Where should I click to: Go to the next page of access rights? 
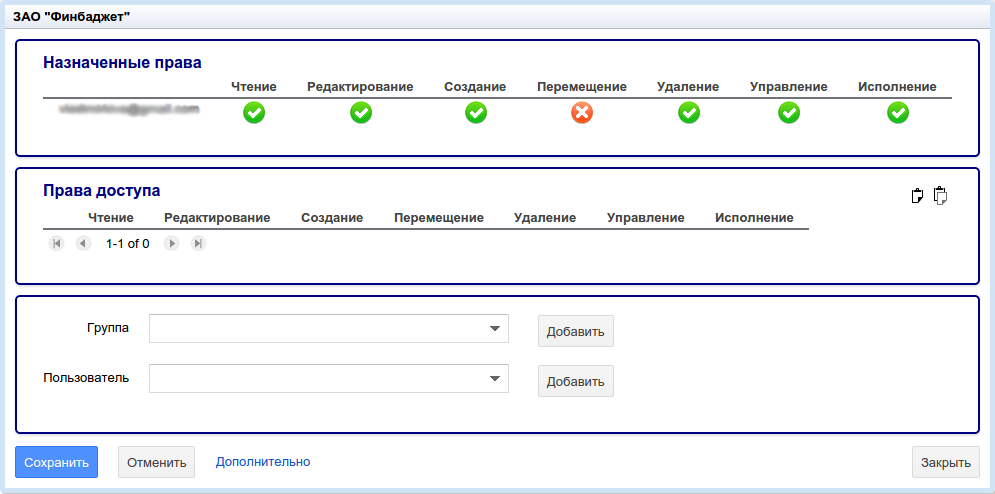coord(172,243)
